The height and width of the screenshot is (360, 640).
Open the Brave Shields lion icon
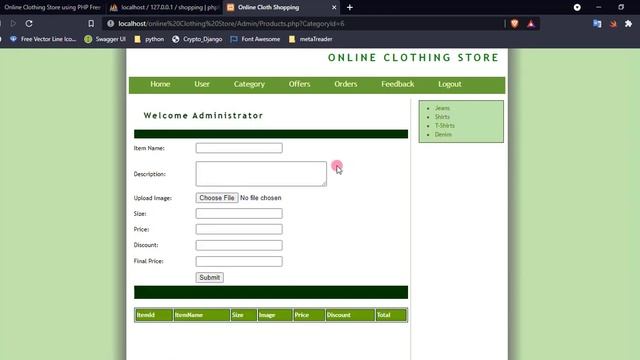(514, 24)
